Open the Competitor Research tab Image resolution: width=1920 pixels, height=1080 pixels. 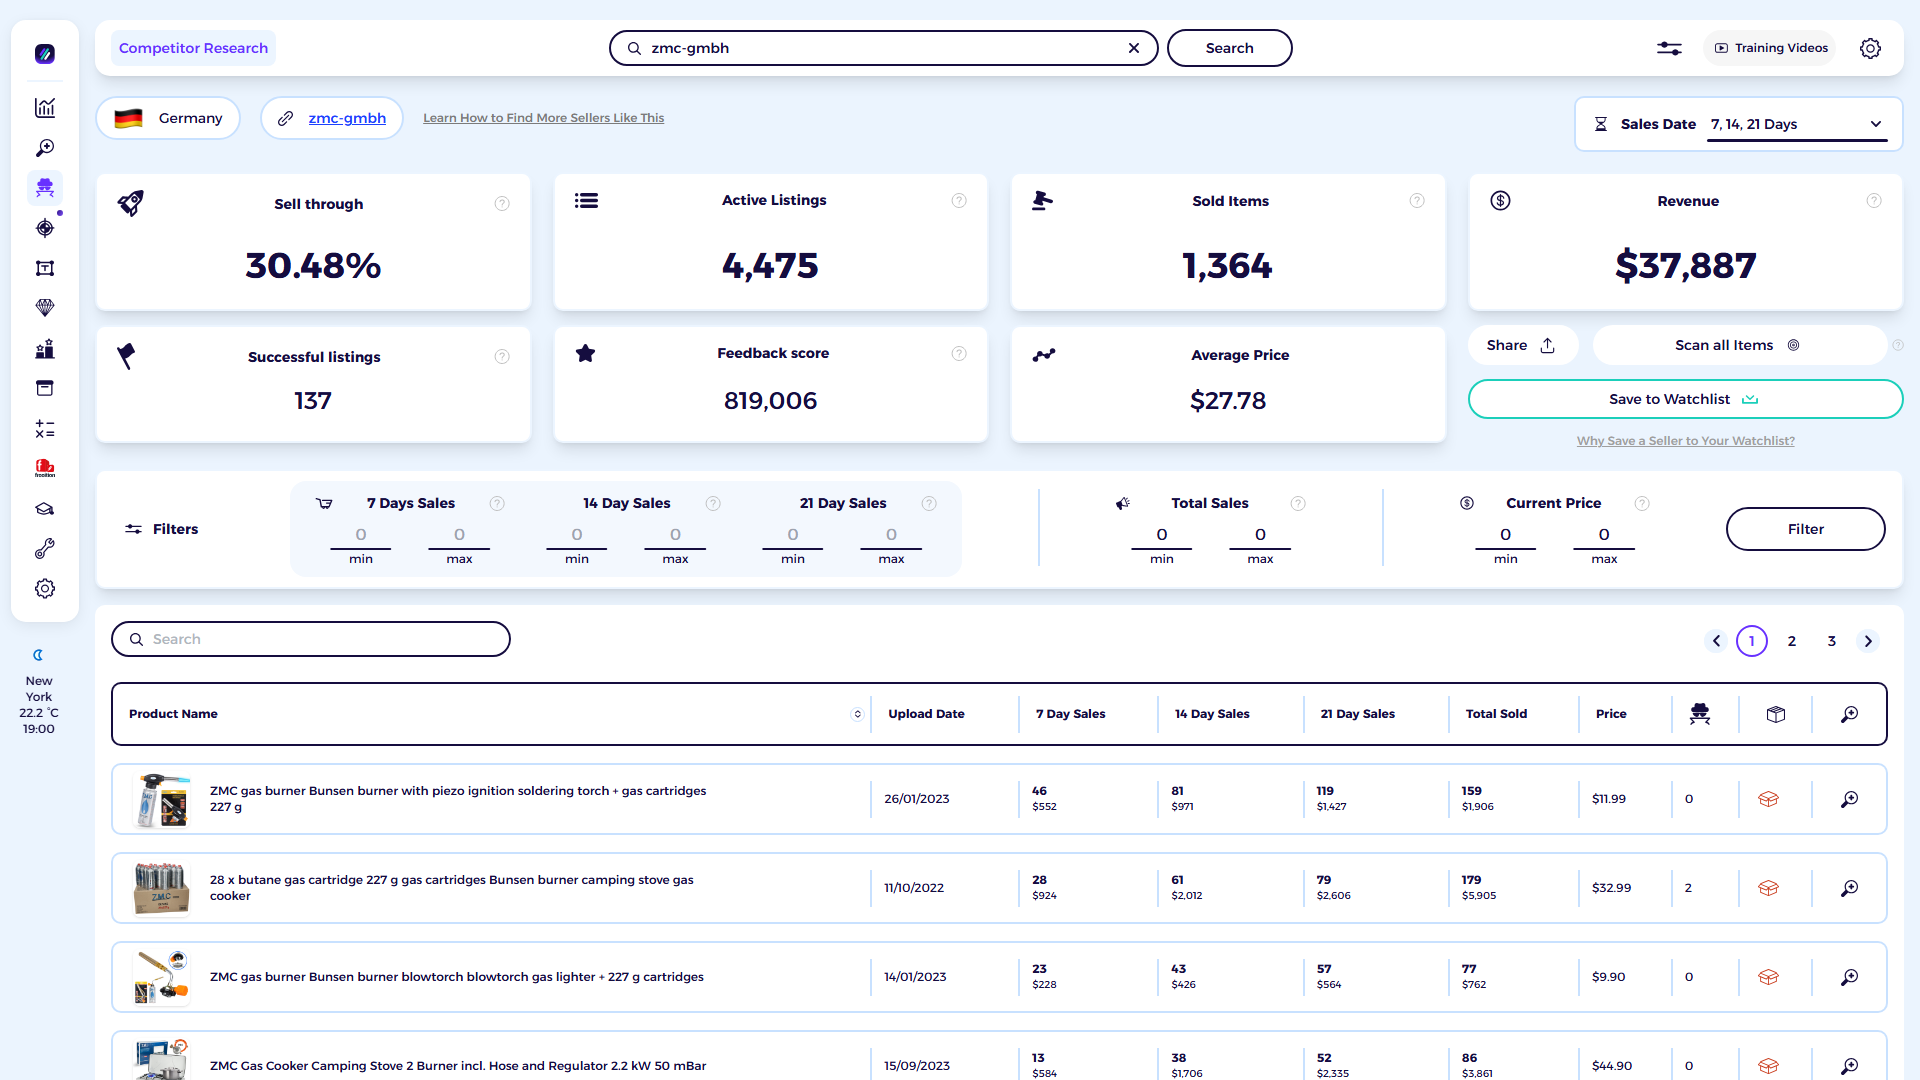193,48
